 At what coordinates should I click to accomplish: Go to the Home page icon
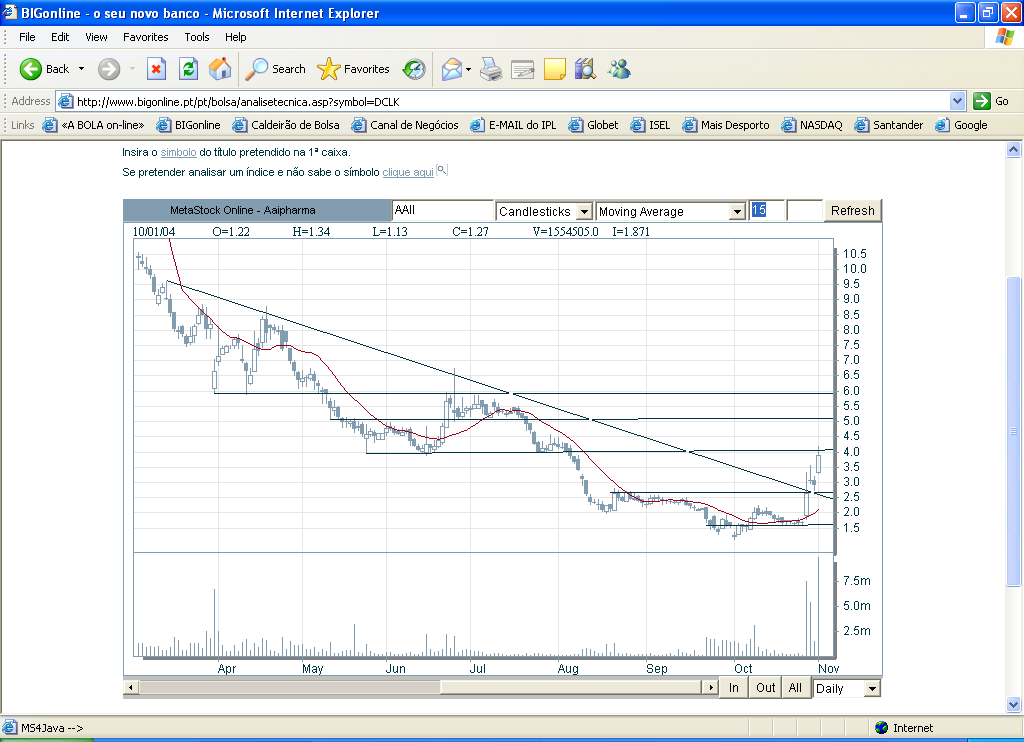[x=220, y=69]
